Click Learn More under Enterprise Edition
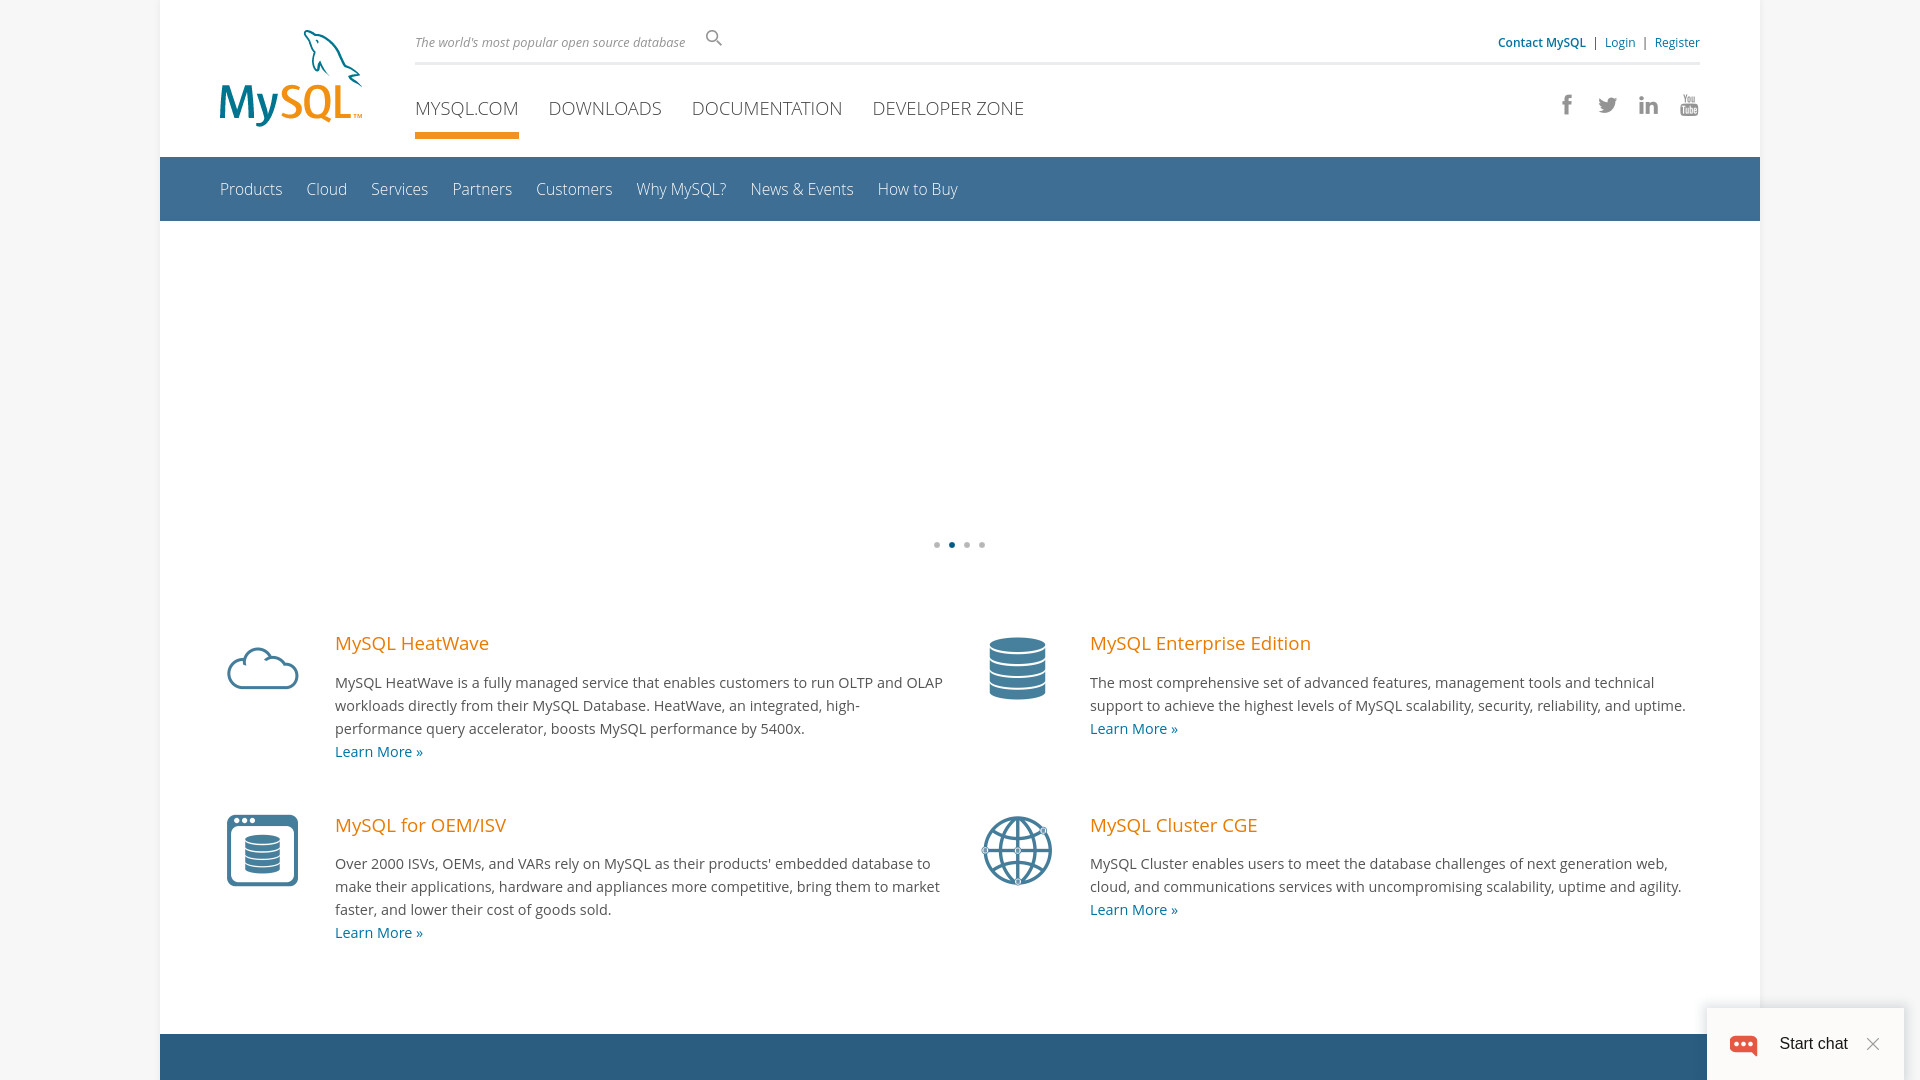This screenshot has width=1920, height=1080. point(1134,729)
